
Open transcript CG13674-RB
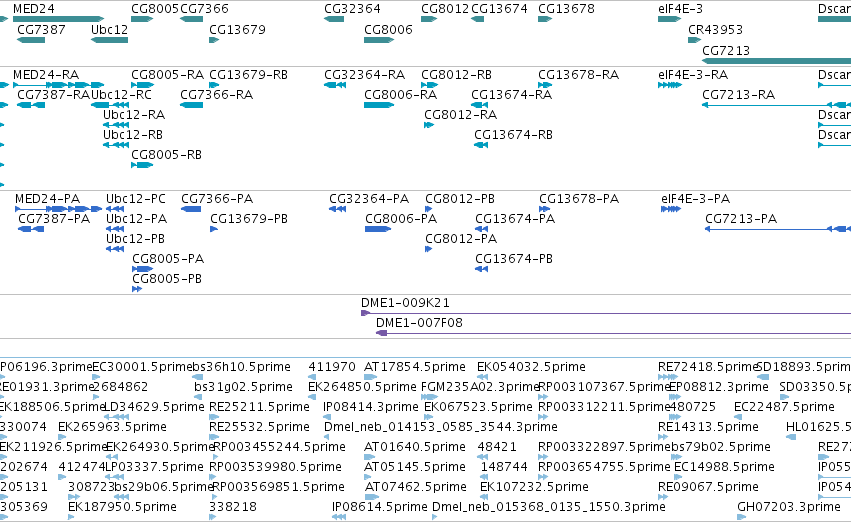513,135
